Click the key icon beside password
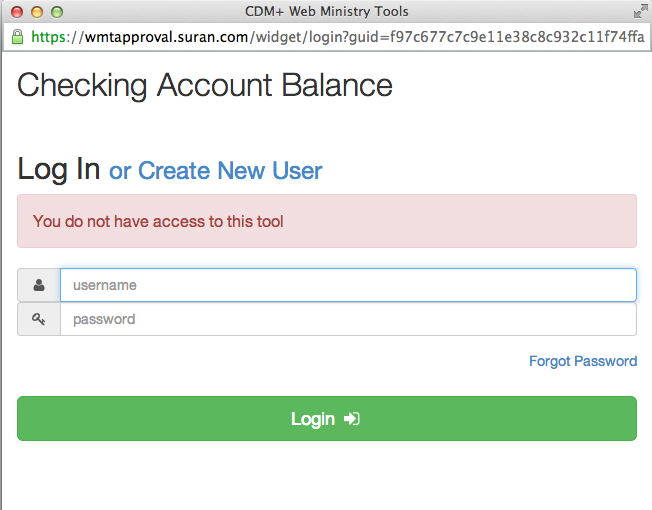Image resolution: width=652 pixels, height=510 pixels. 39,320
